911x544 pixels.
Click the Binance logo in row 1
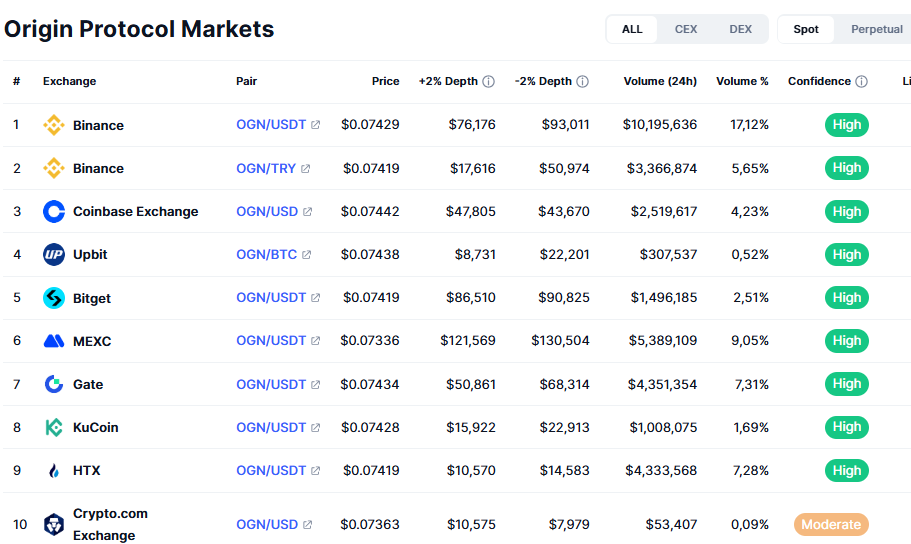pos(54,125)
